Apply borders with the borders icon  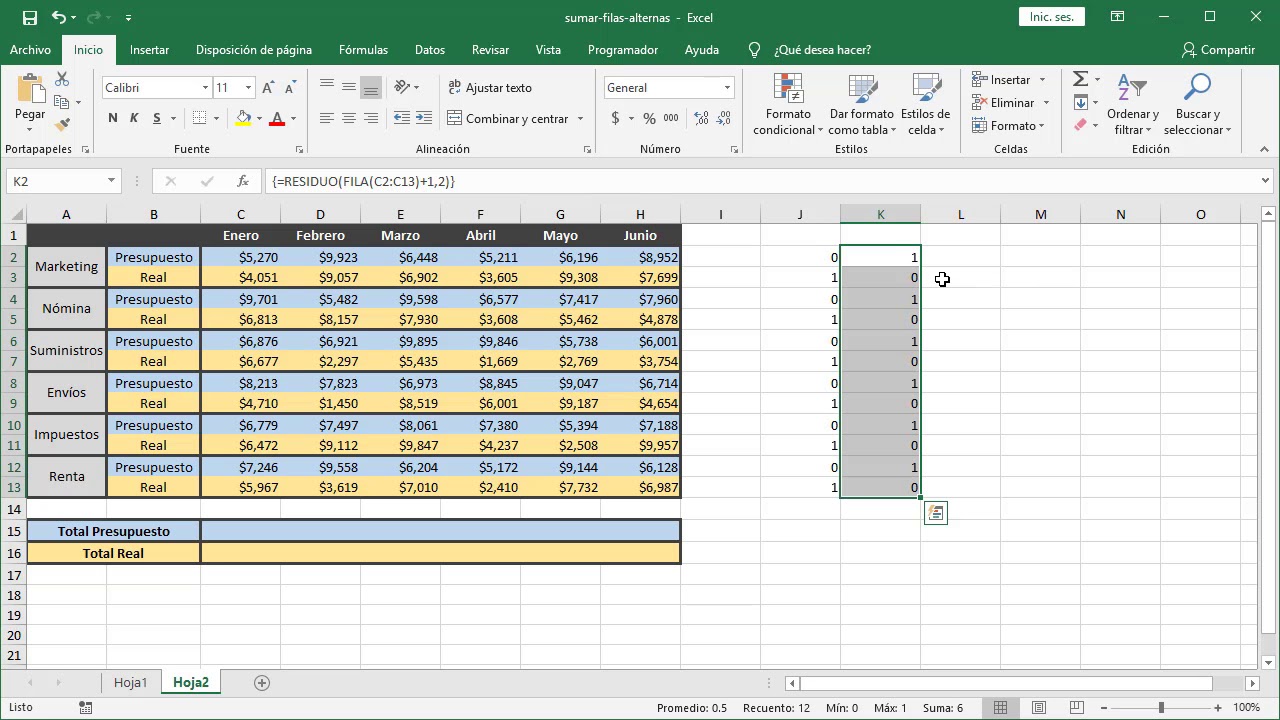(x=200, y=118)
